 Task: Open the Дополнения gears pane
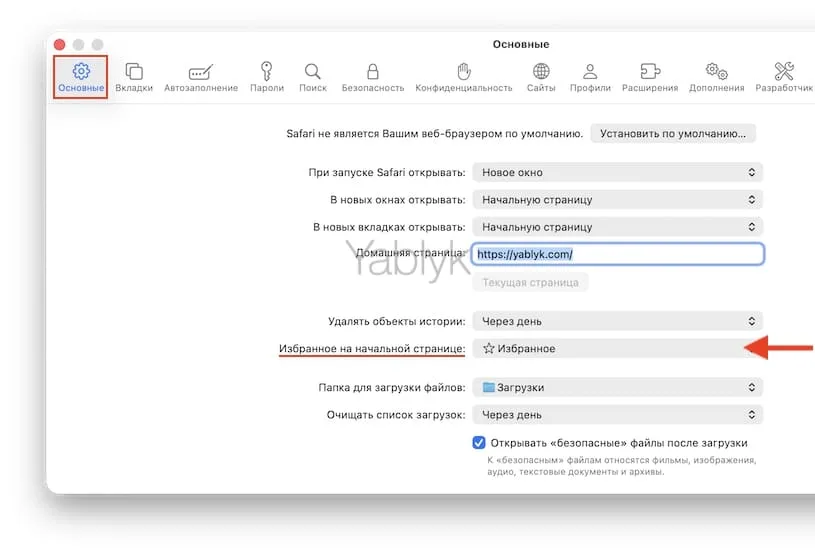716,77
